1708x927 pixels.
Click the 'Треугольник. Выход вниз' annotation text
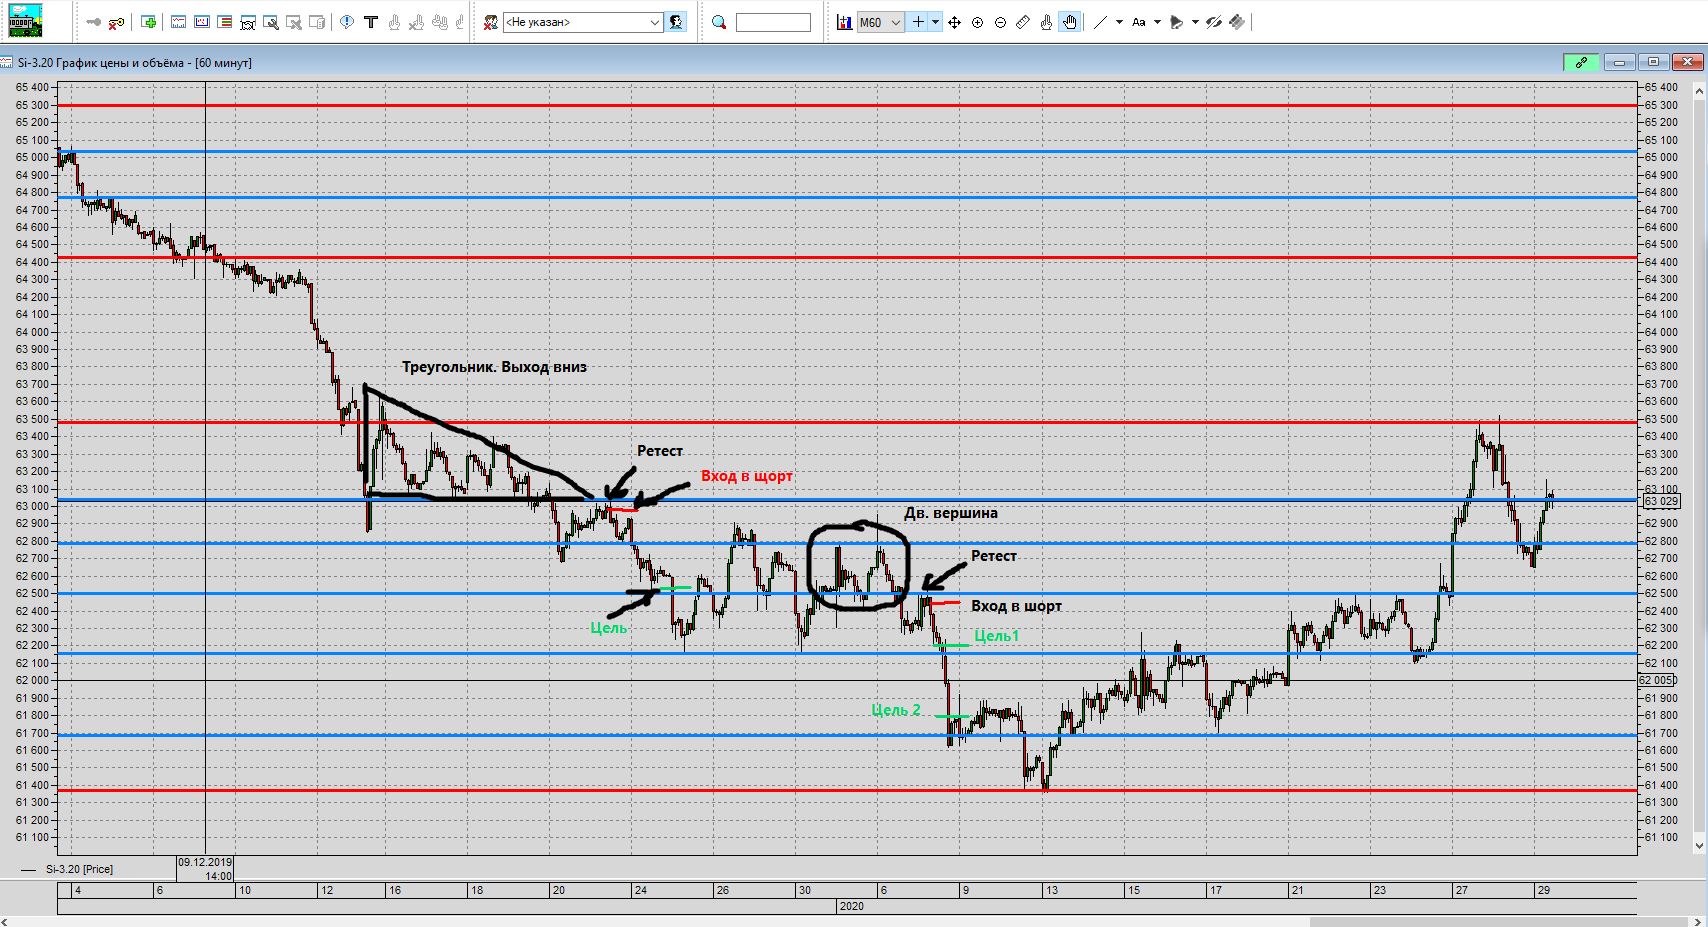click(x=494, y=367)
